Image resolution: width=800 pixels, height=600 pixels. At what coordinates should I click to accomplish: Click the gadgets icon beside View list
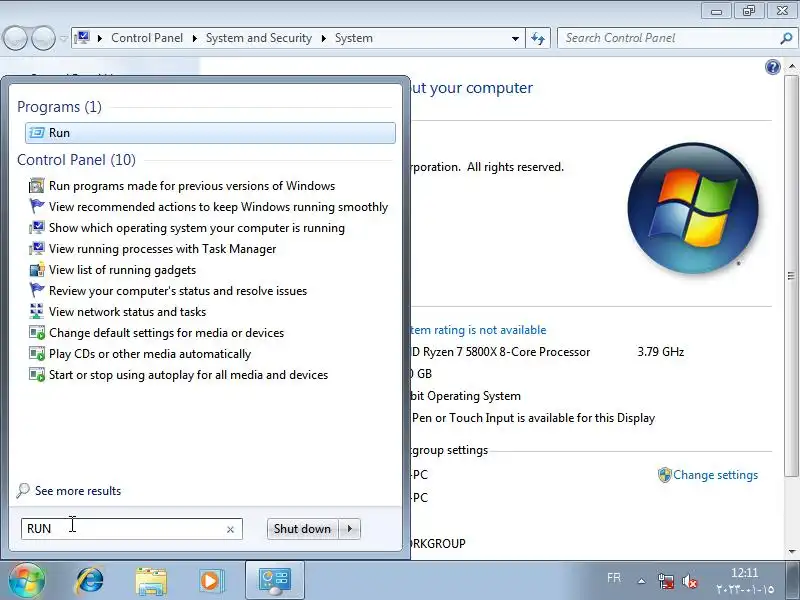[37, 270]
